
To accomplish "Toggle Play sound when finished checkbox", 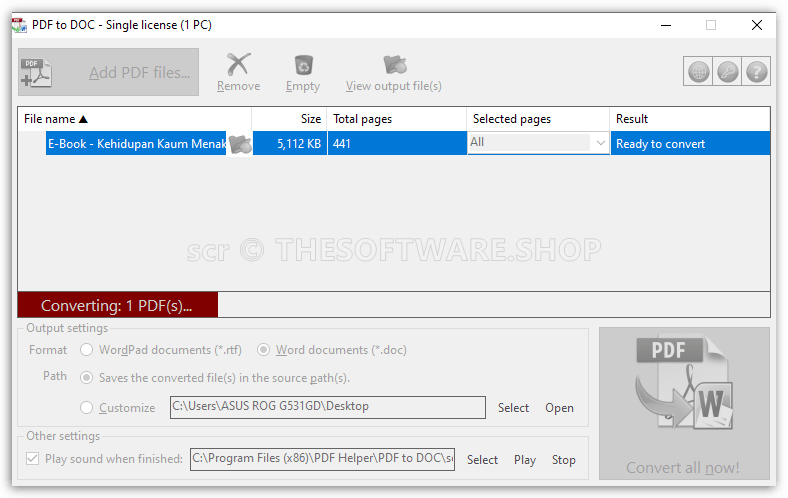I will click(x=33, y=458).
